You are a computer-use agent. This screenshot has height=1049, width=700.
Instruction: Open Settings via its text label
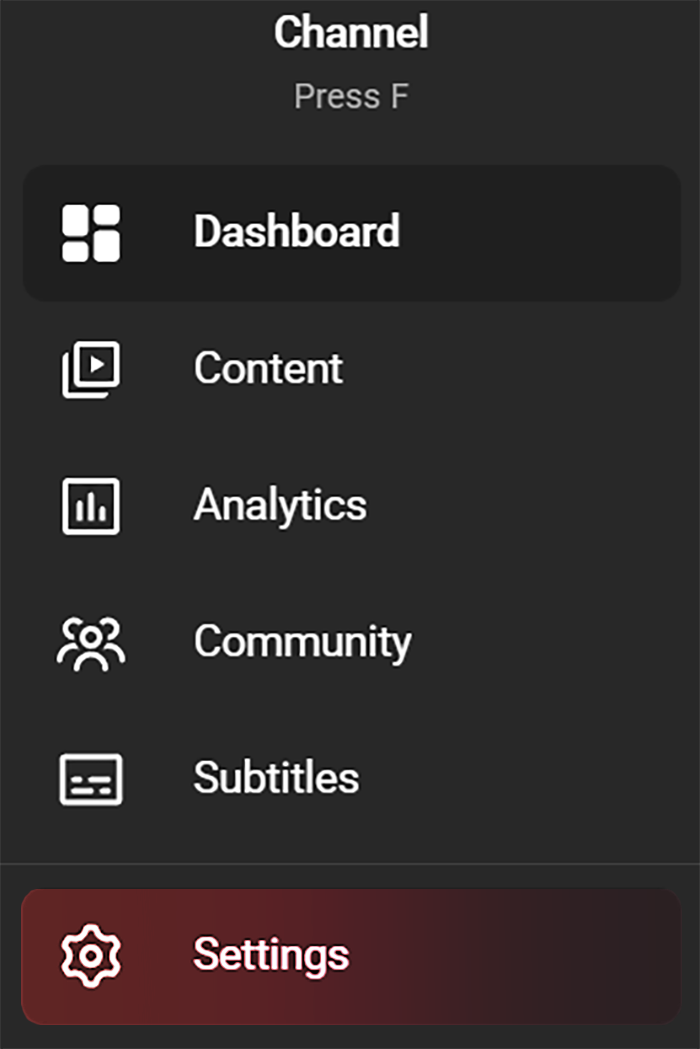click(x=271, y=955)
